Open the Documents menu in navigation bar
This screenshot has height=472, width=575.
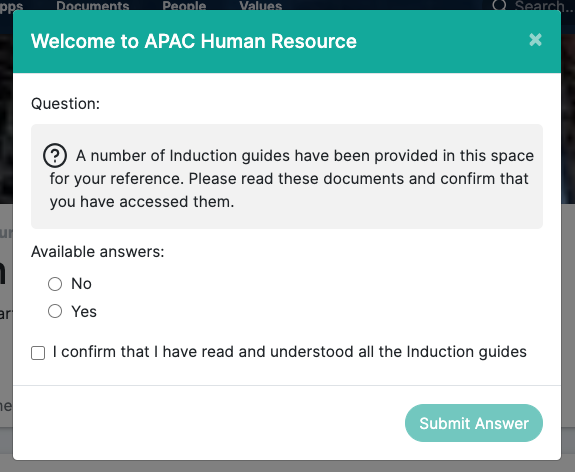[93, 5]
